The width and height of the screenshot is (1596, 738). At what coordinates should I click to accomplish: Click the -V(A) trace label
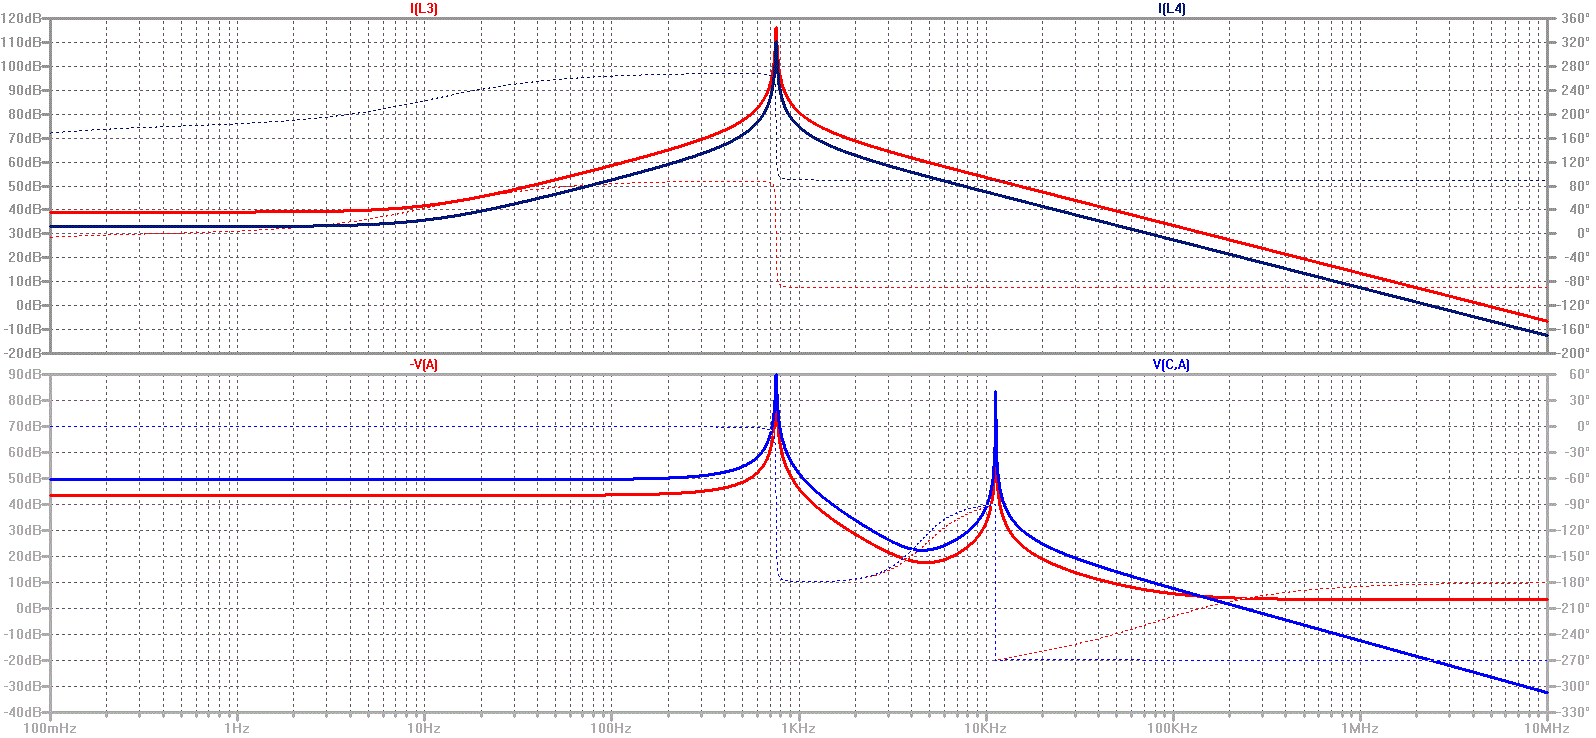point(424,364)
